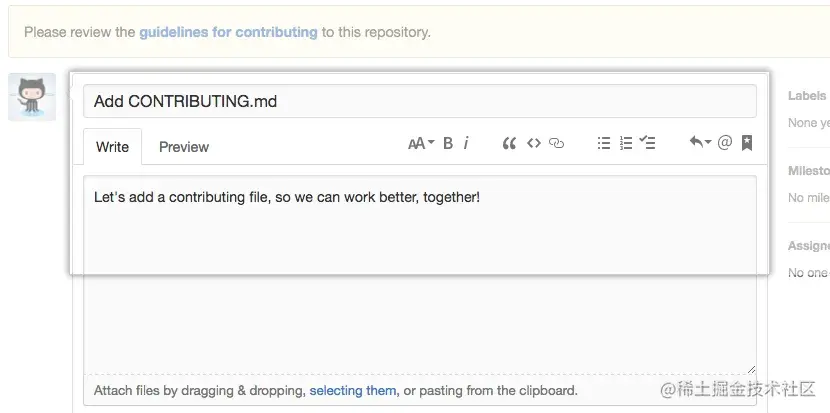Screen dimensions: 830x413
Task: Add a hyperlink via the link icon
Action: (x=557, y=143)
